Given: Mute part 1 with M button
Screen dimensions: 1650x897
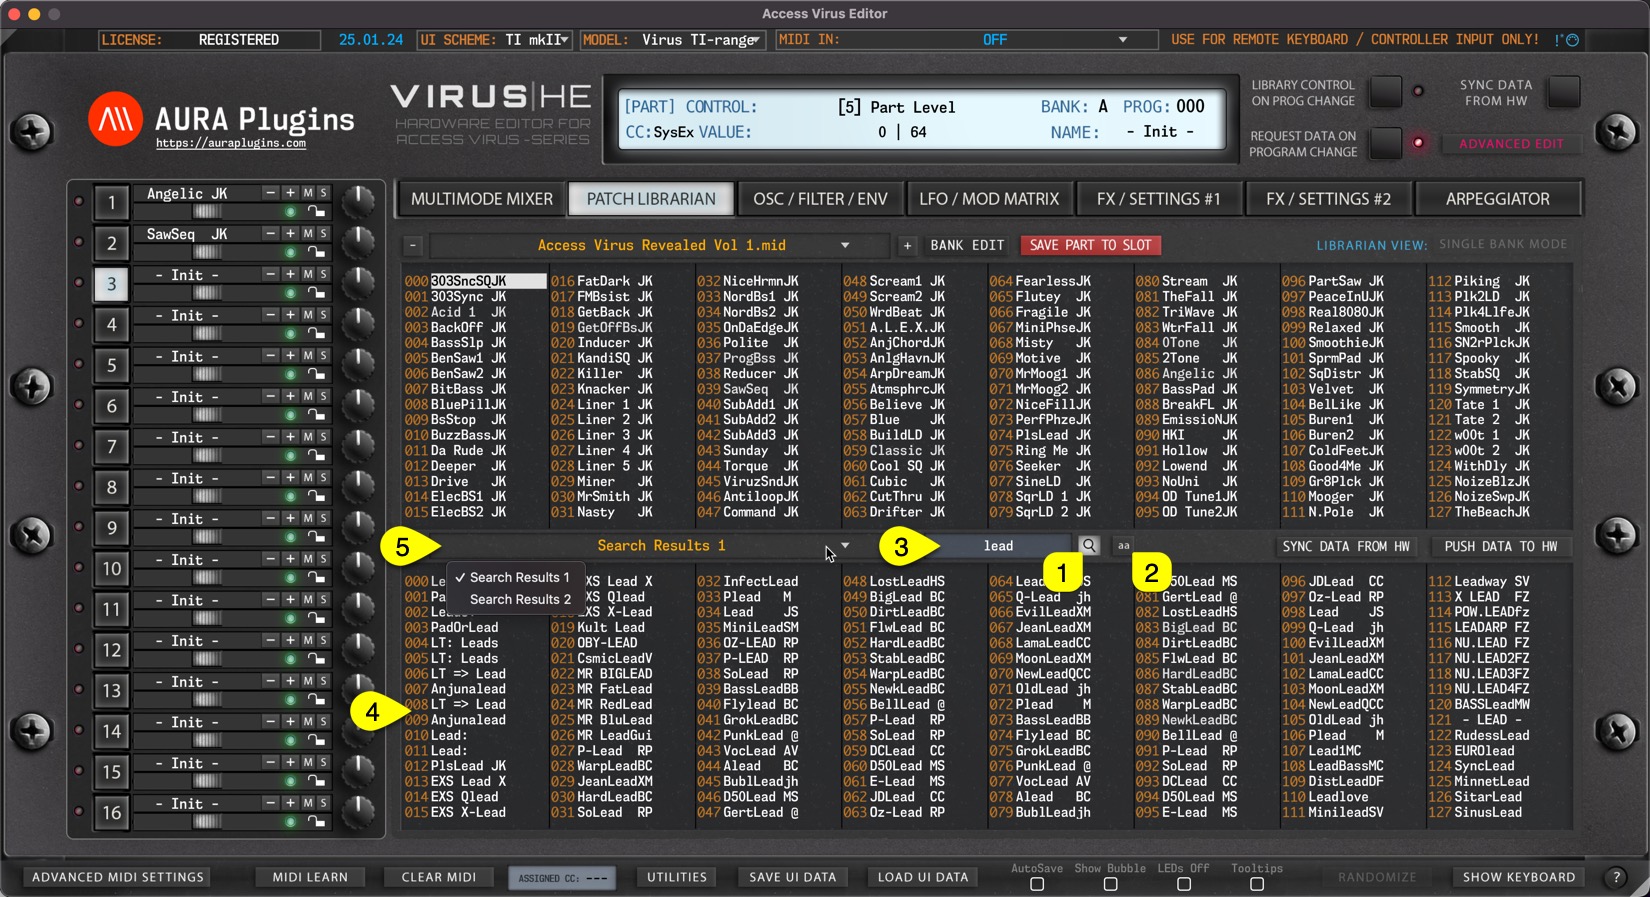Looking at the screenshot, I should pos(308,193).
